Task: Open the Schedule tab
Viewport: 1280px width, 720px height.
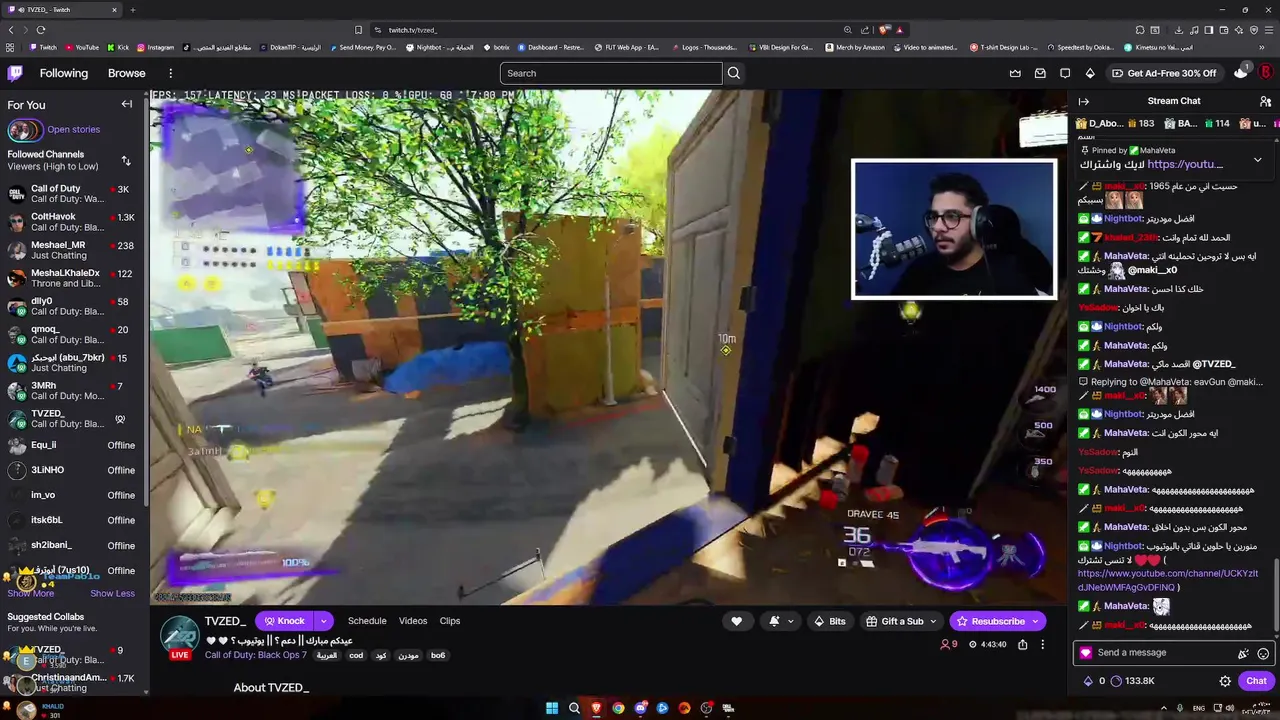Action: [367, 621]
